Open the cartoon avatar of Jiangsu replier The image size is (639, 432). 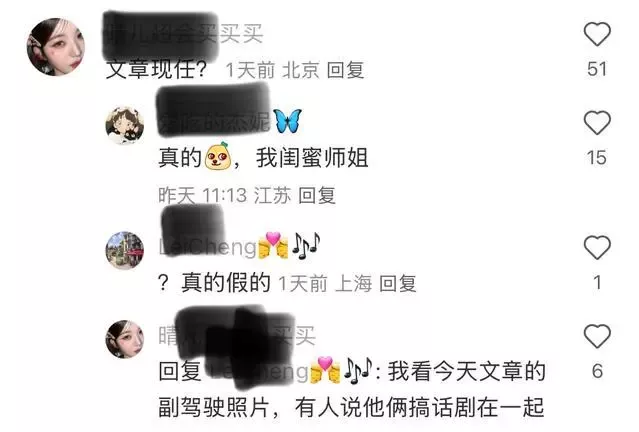125,126
